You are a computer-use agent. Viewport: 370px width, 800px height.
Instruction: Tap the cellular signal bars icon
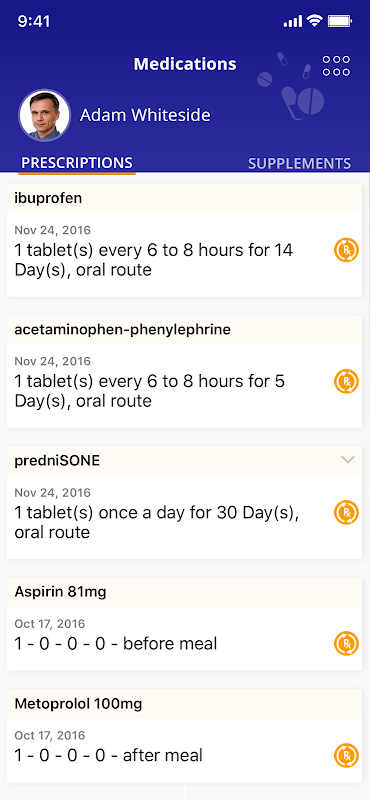(292, 21)
